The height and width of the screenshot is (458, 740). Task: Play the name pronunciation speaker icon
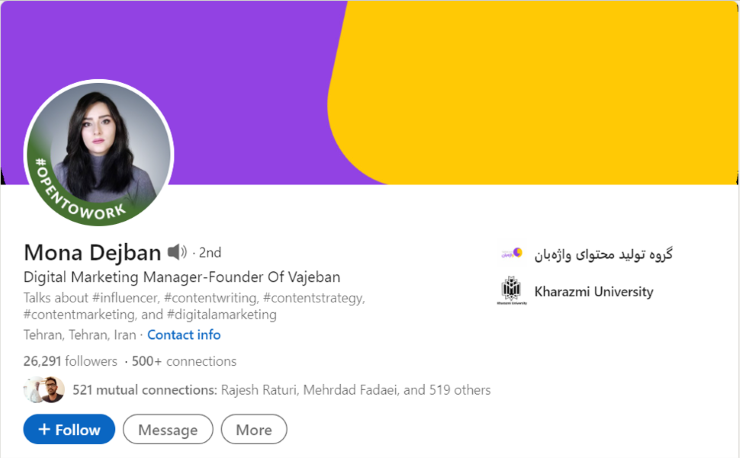pos(177,252)
